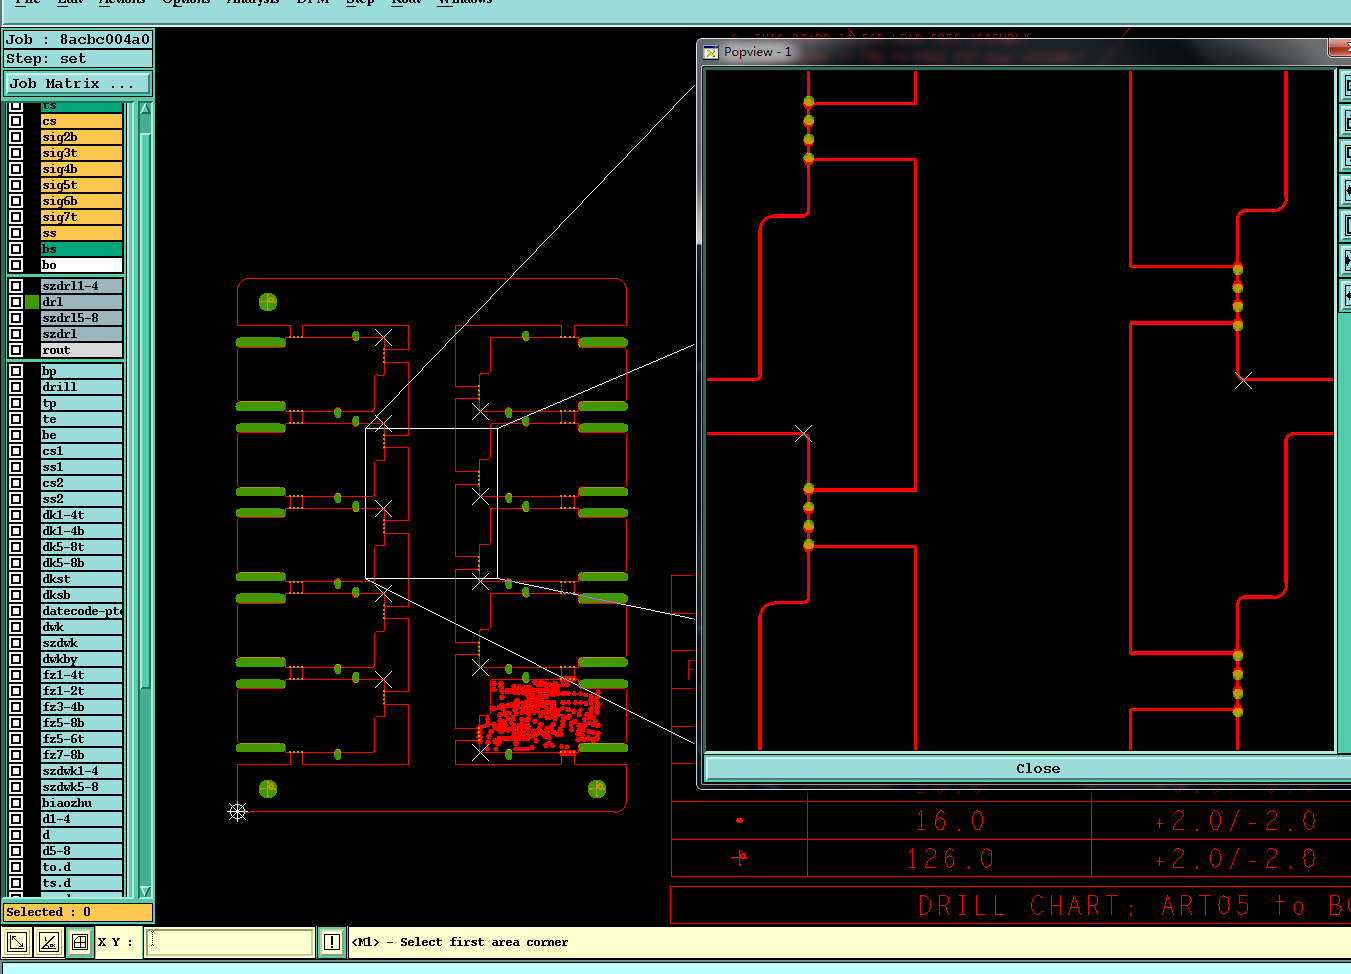1351x974 pixels.
Task: Click the Step: set label
Action: (x=78, y=59)
